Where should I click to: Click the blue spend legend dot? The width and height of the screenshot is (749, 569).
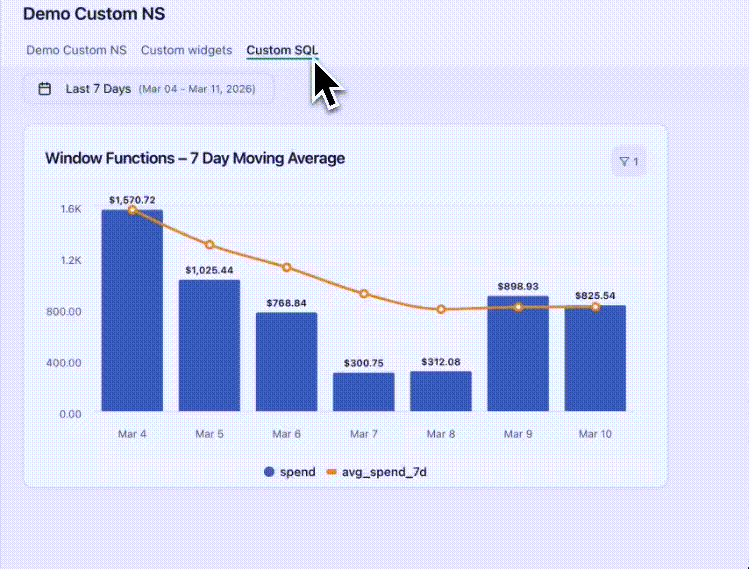point(269,472)
